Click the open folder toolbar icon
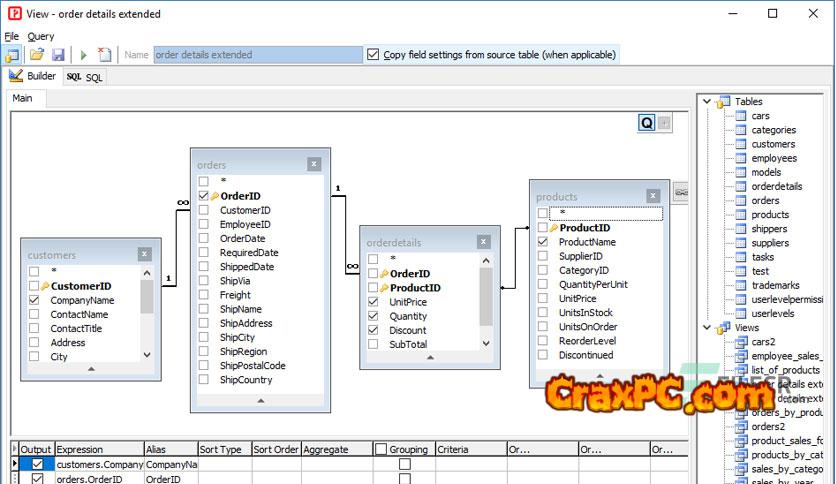The width and height of the screenshot is (836, 484). [x=37, y=55]
